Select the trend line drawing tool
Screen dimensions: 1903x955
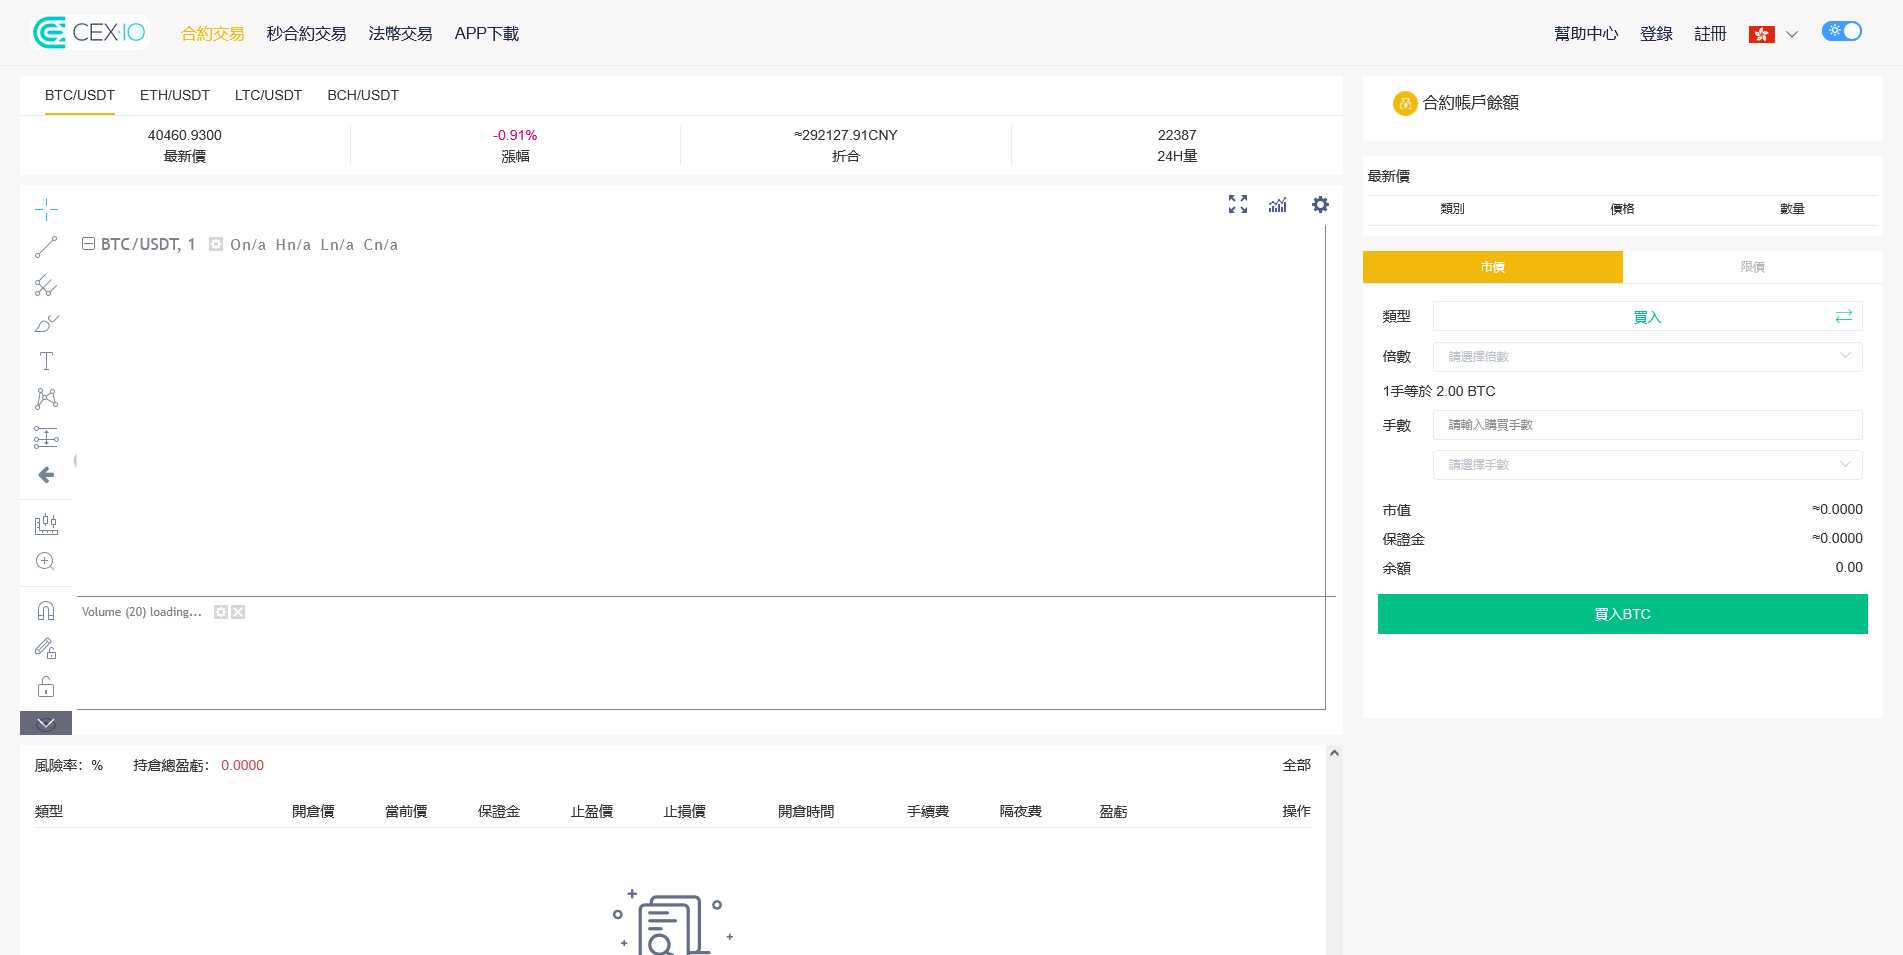pyautogui.click(x=46, y=247)
